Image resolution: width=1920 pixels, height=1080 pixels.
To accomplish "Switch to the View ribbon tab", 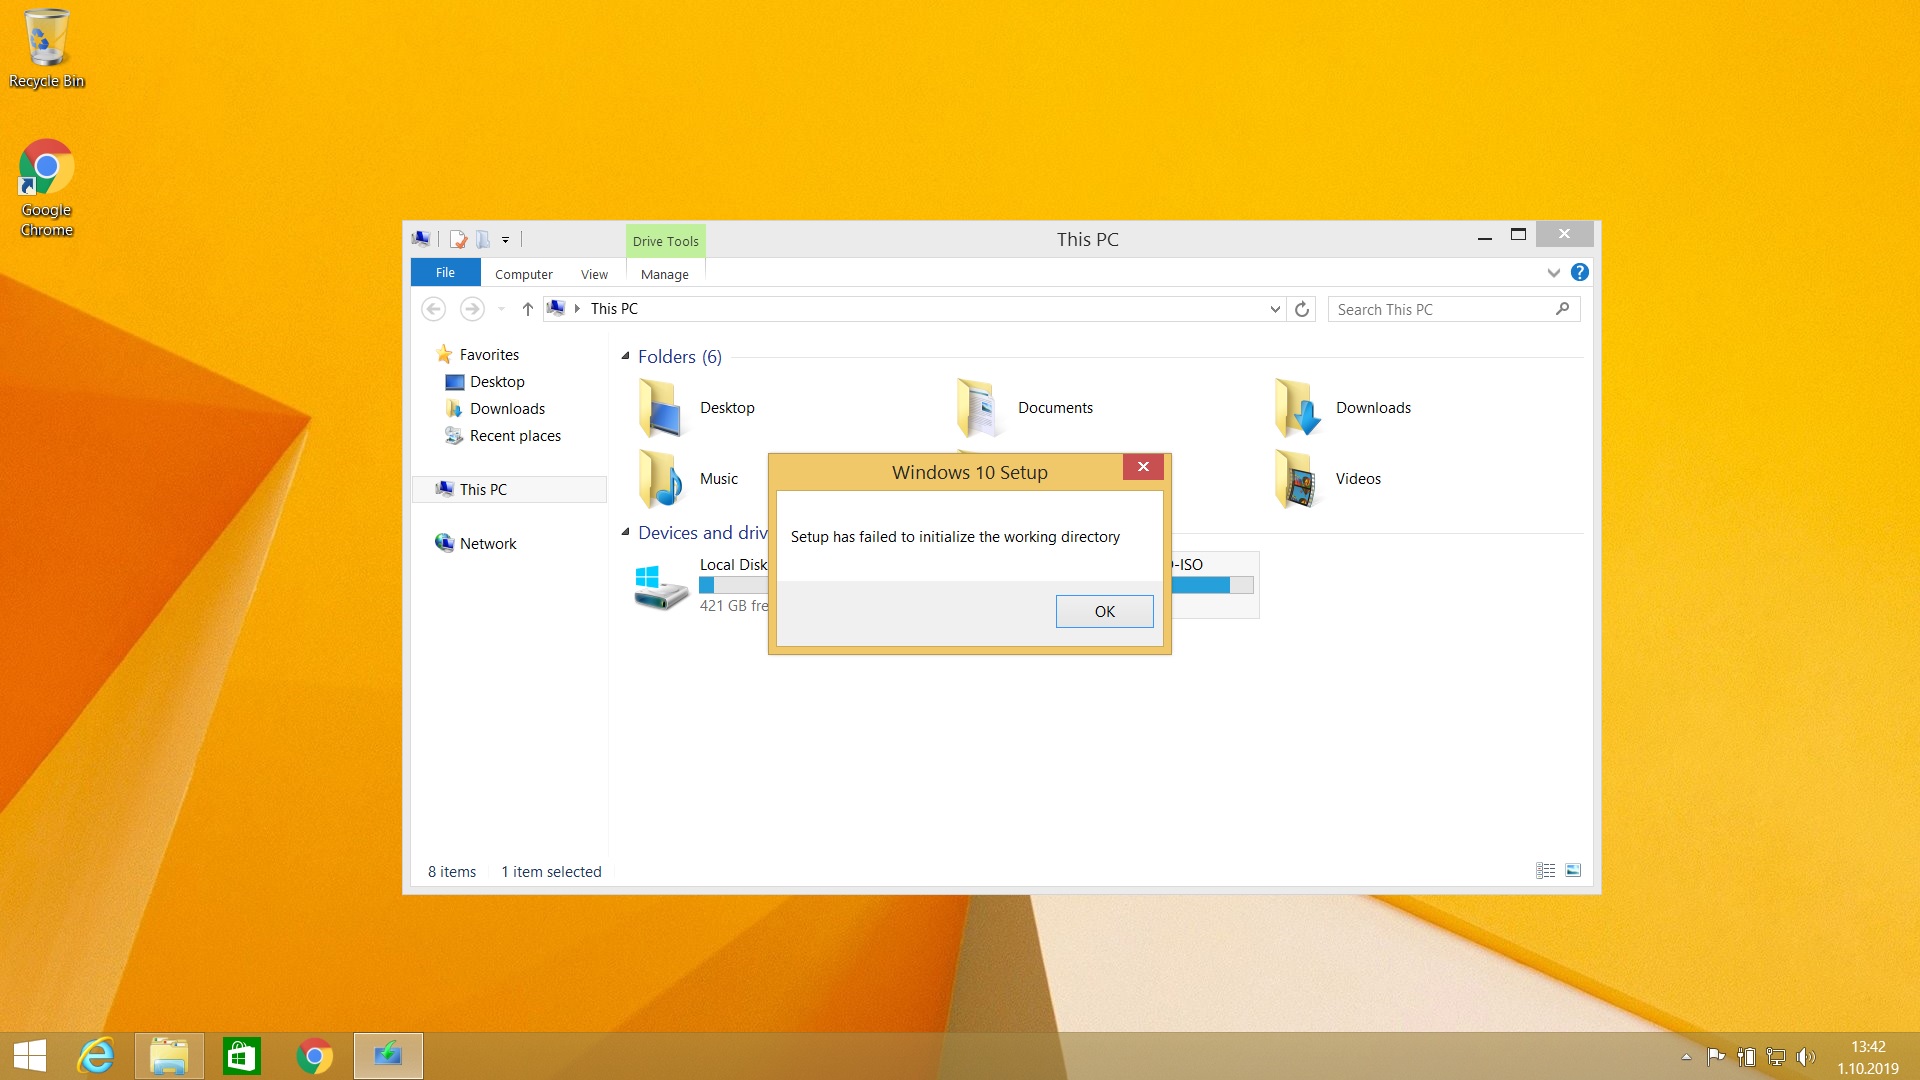I will [x=594, y=274].
